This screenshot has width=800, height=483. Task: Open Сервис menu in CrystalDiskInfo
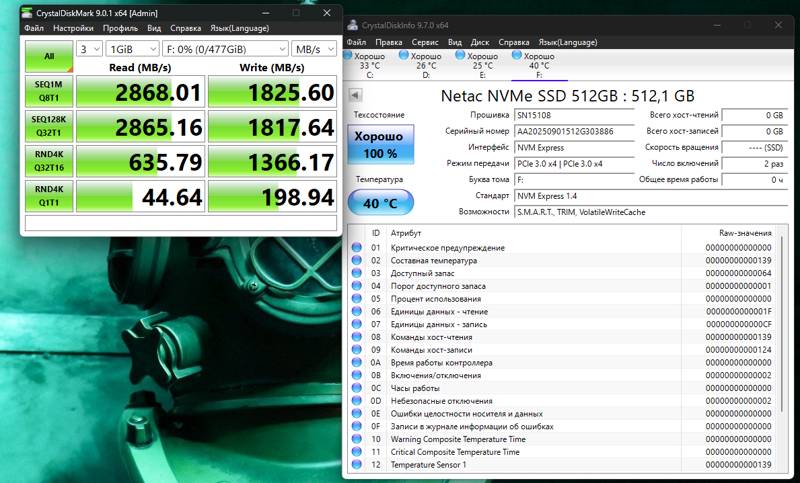click(425, 43)
